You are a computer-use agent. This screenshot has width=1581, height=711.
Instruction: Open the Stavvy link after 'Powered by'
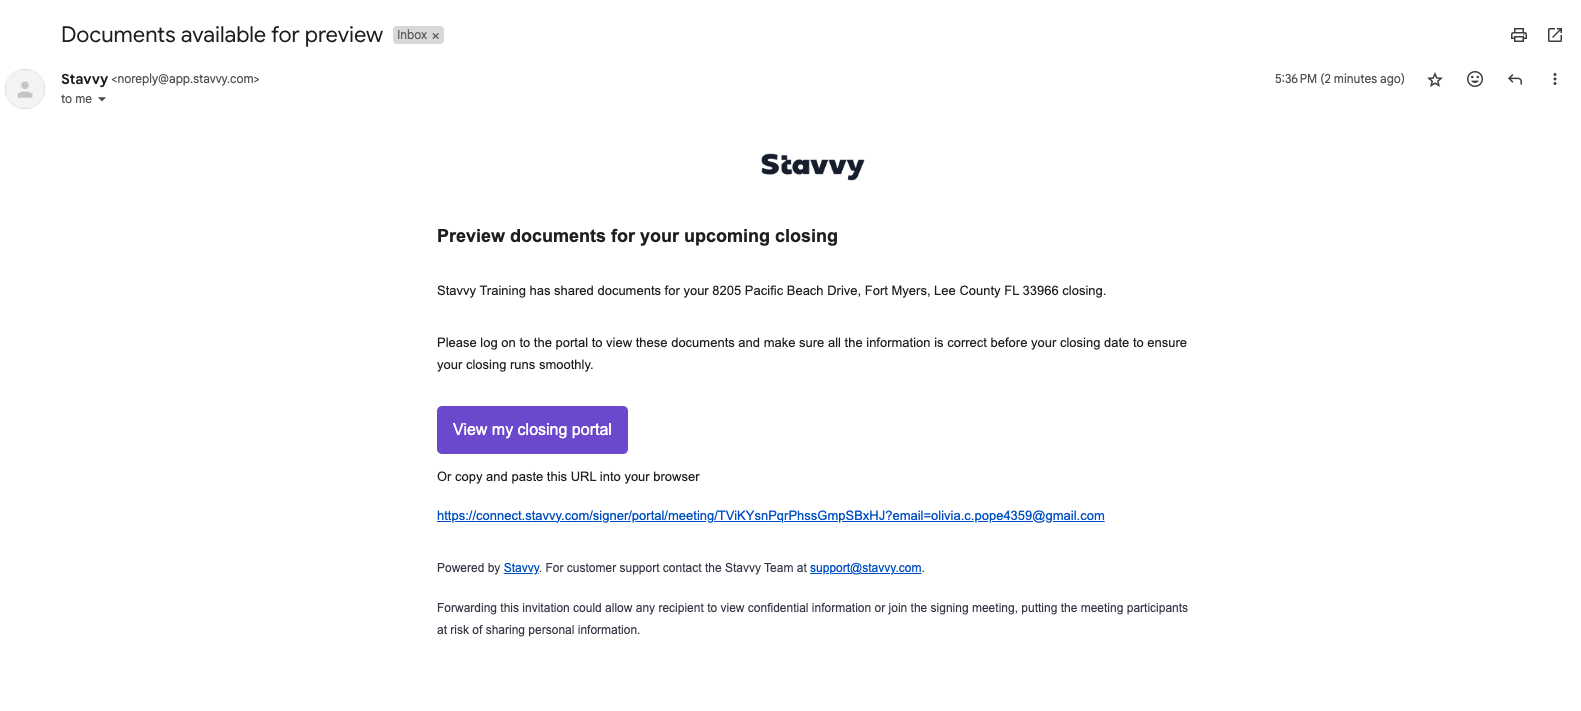tap(521, 568)
